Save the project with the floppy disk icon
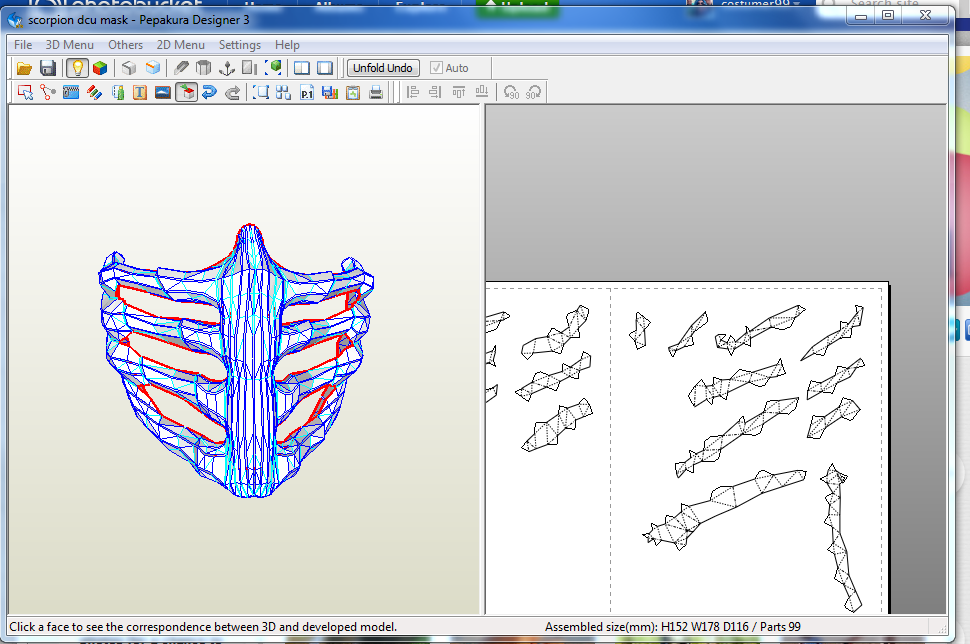 (x=48, y=68)
